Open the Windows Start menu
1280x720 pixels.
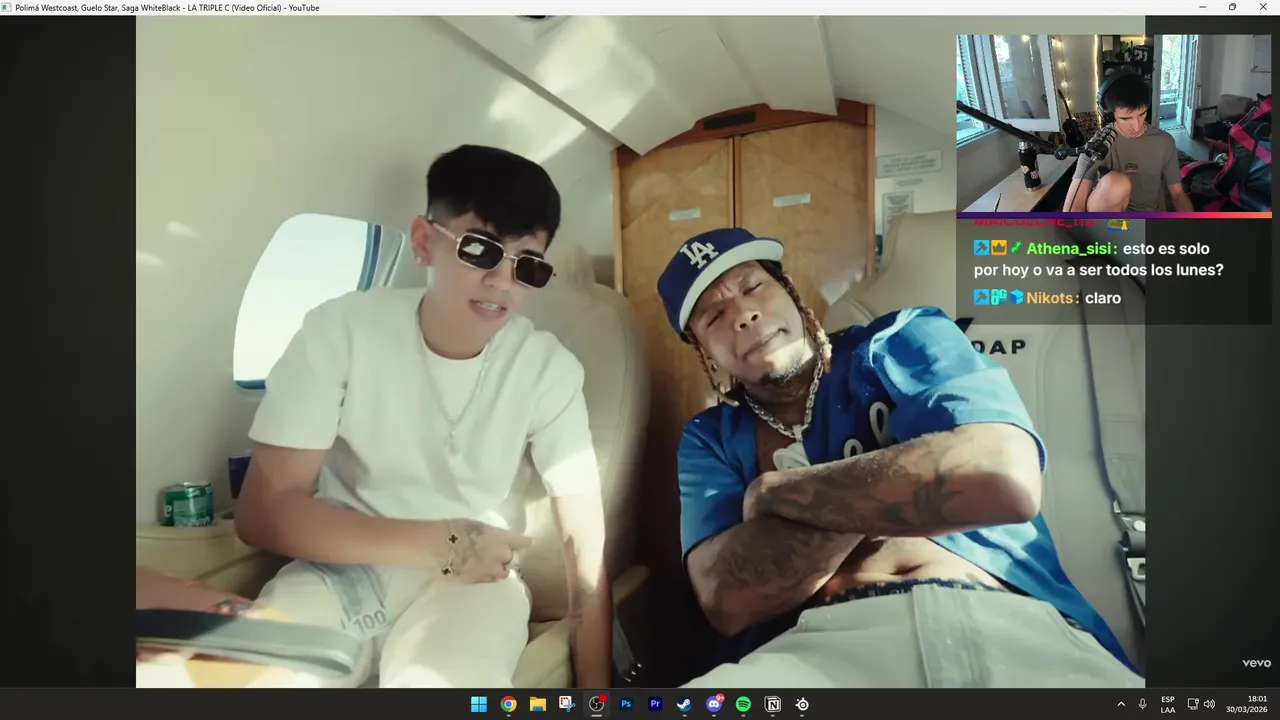pos(479,704)
